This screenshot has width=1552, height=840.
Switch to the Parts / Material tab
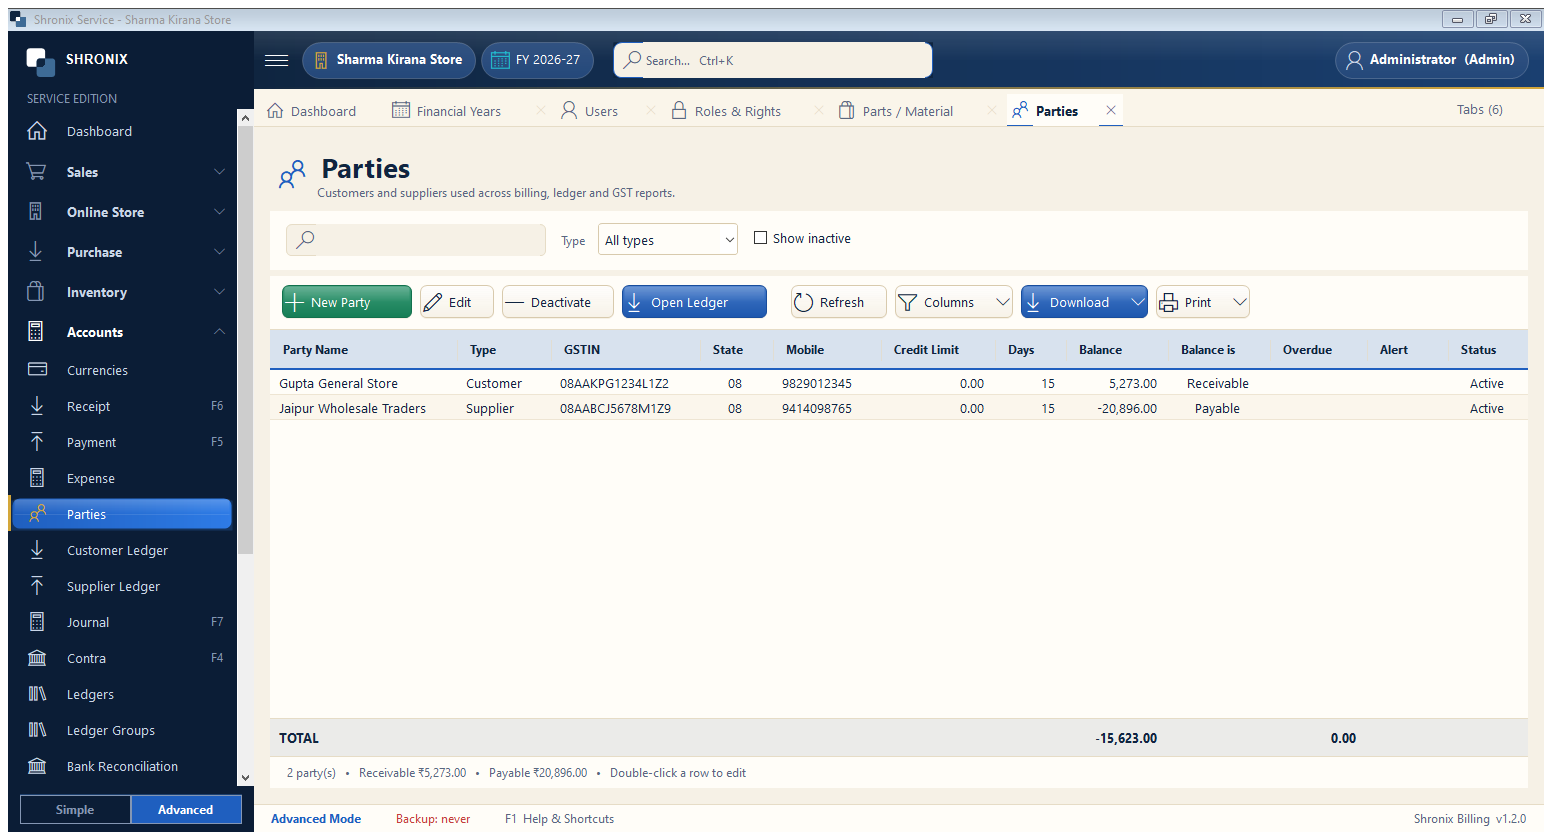(x=908, y=111)
